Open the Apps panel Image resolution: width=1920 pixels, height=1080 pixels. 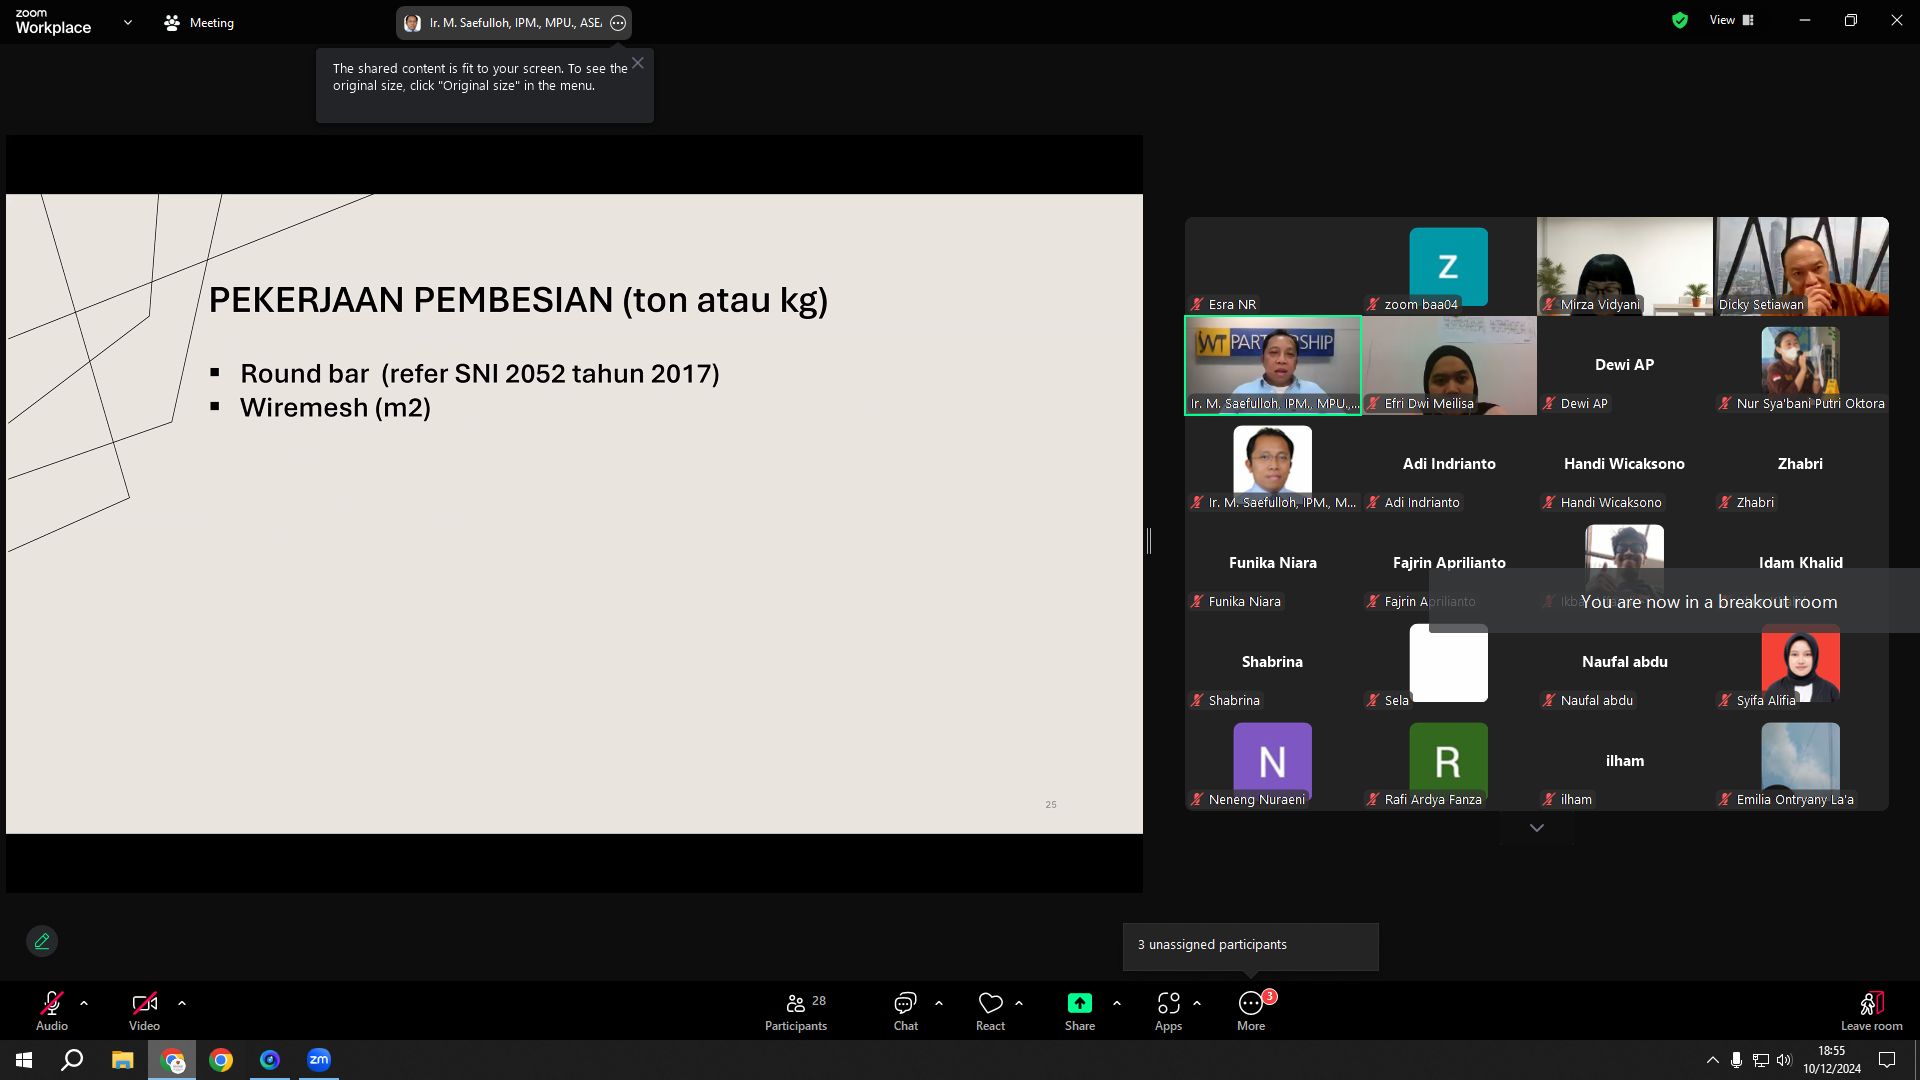tap(1168, 1010)
